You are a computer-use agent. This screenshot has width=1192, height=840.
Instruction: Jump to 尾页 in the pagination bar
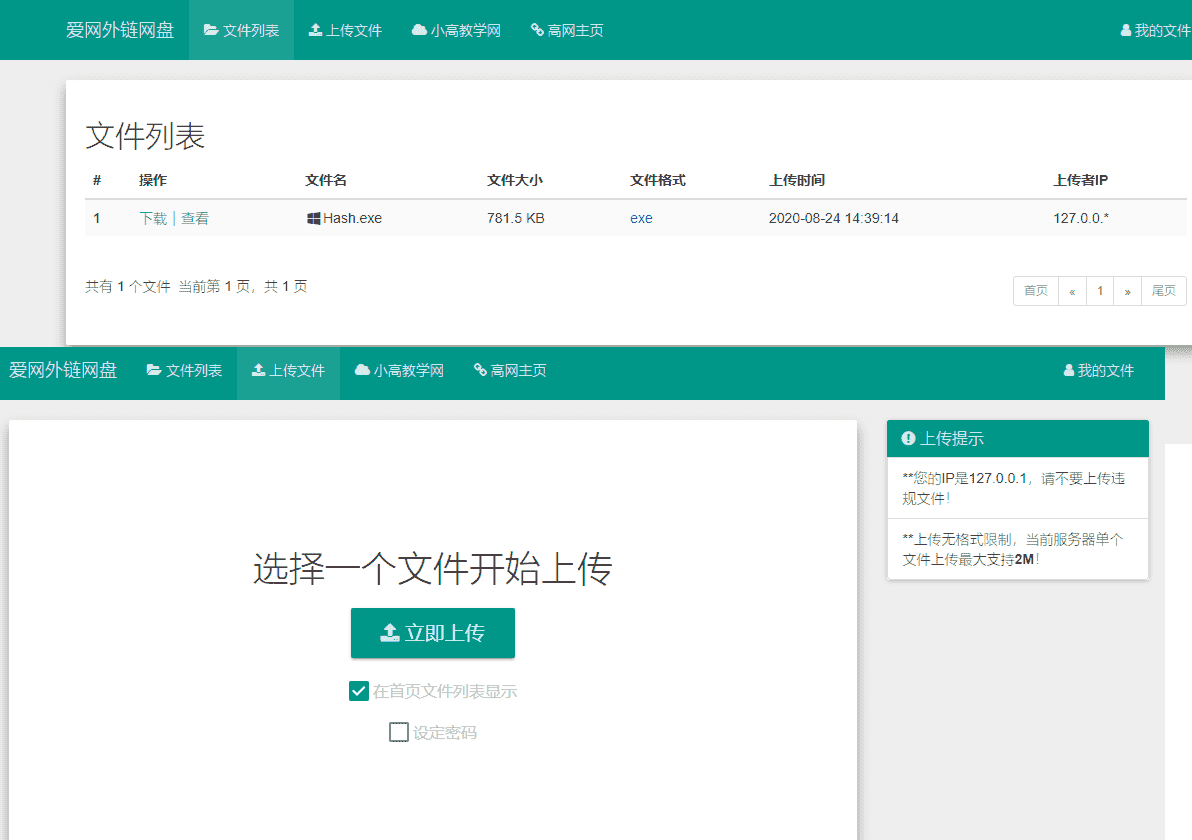tap(1164, 290)
